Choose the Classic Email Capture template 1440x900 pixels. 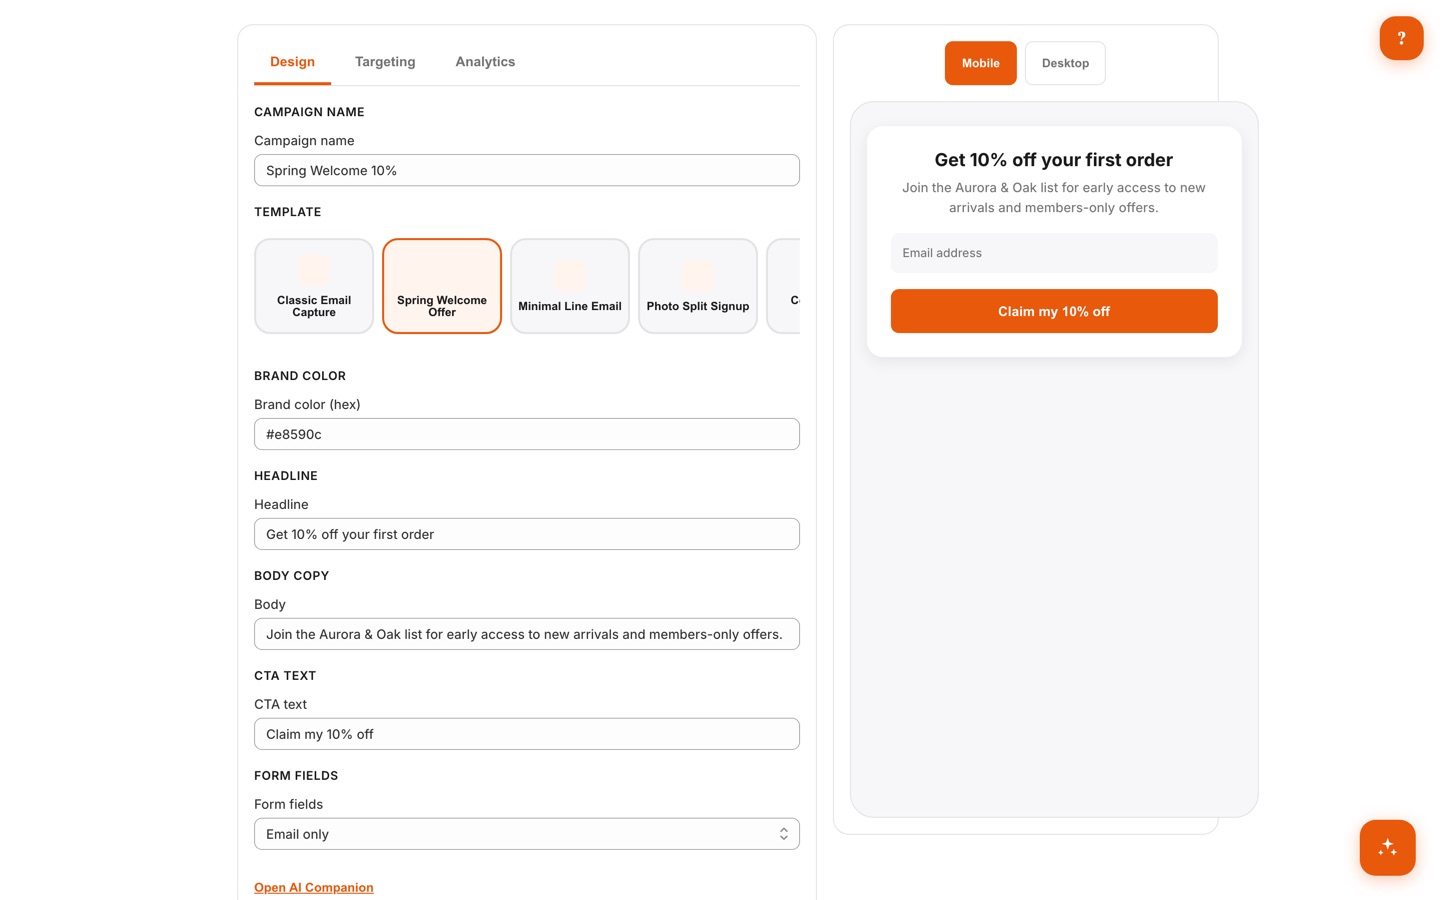[314, 286]
